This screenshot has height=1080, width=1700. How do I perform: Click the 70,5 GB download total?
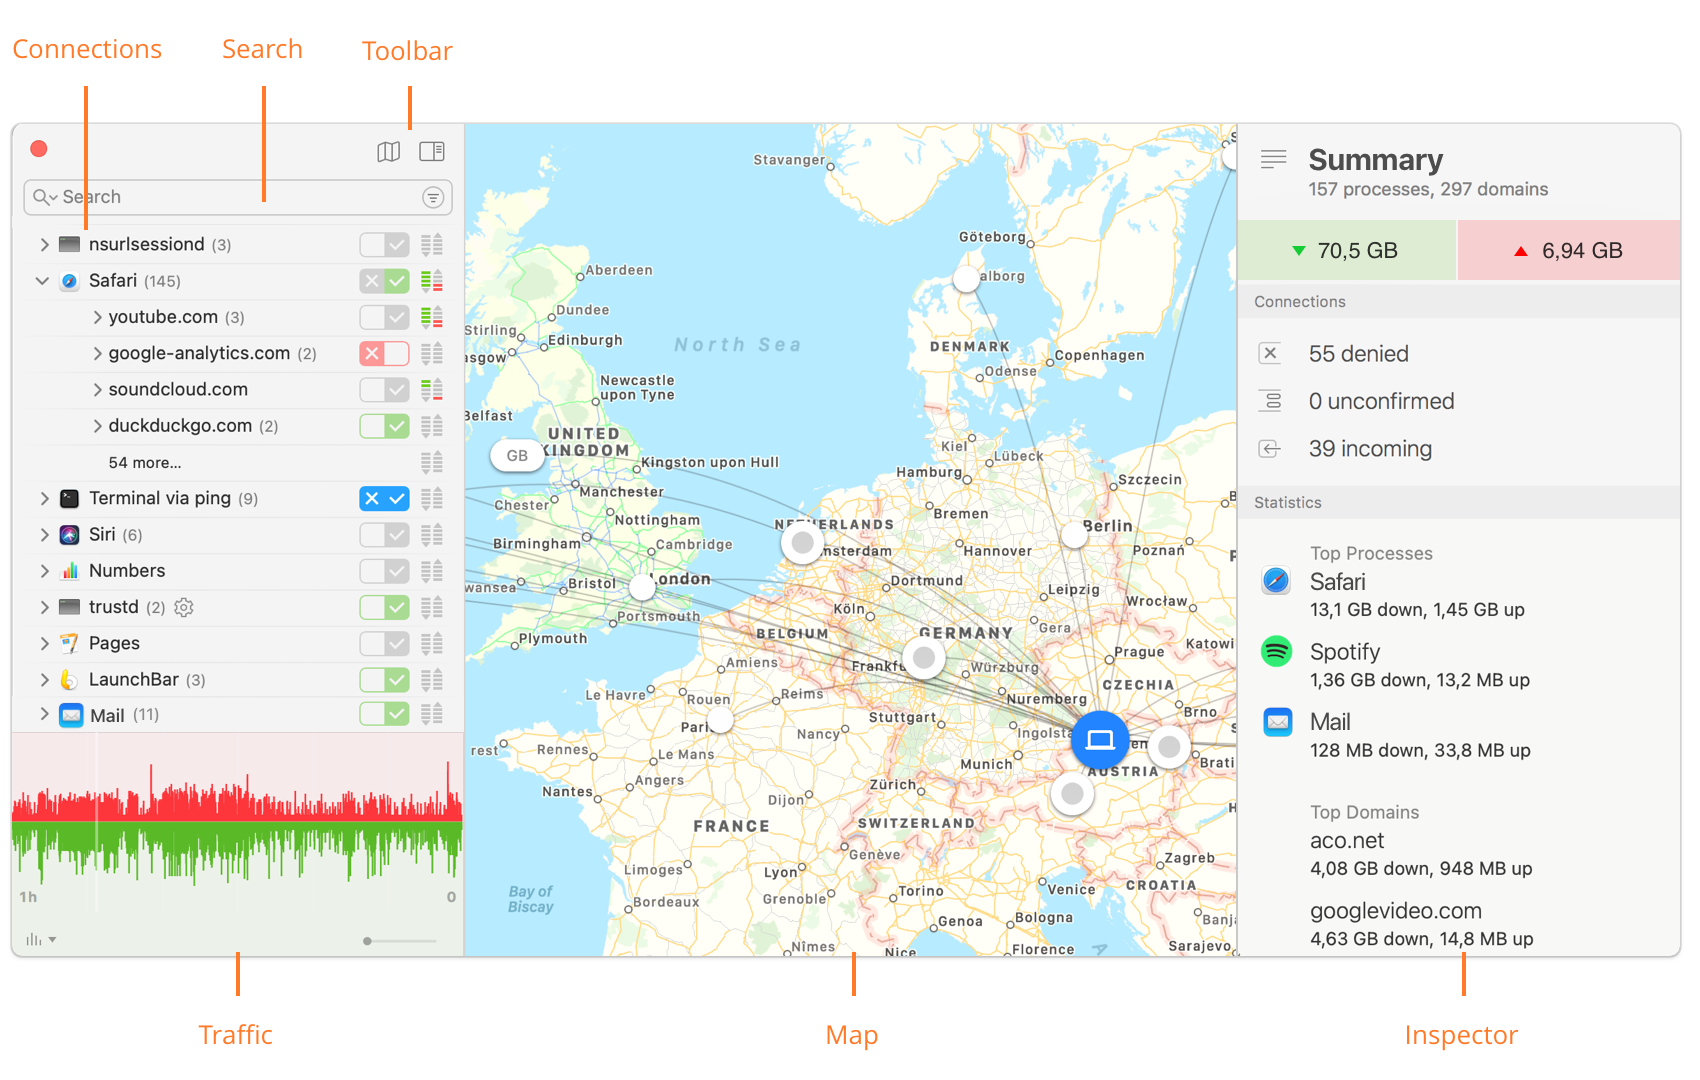pos(1346,250)
